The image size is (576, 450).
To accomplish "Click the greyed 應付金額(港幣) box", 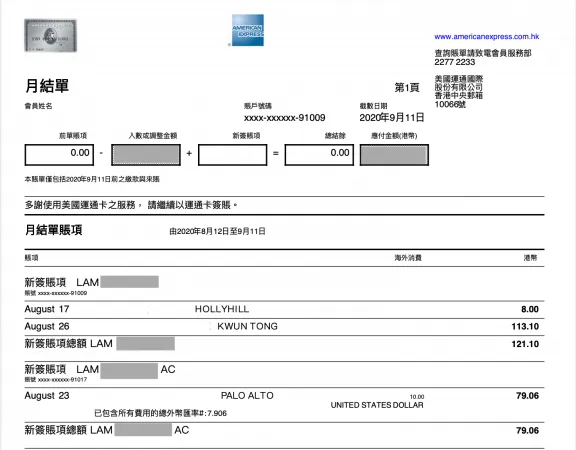I will click(x=394, y=155).
